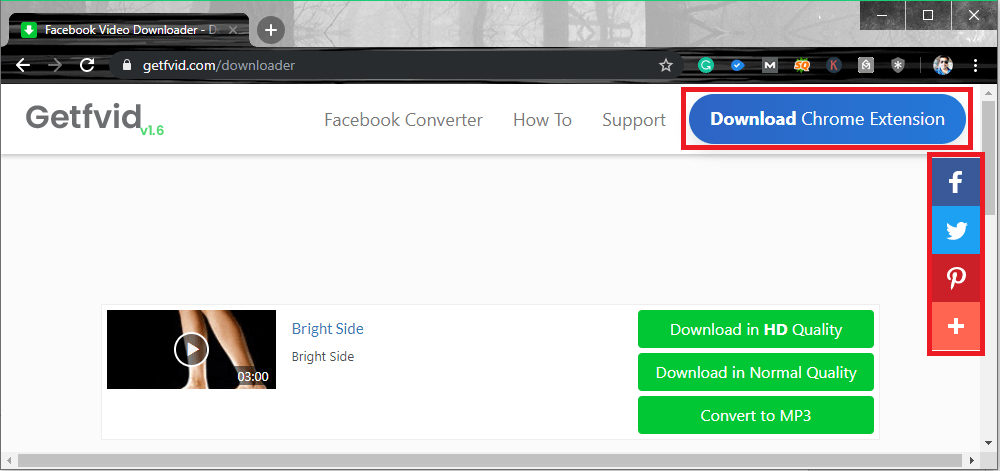Play the Bright Side video thumbnail
Image resolution: width=1000 pixels, height=471 pixels.
click(191, 349)
